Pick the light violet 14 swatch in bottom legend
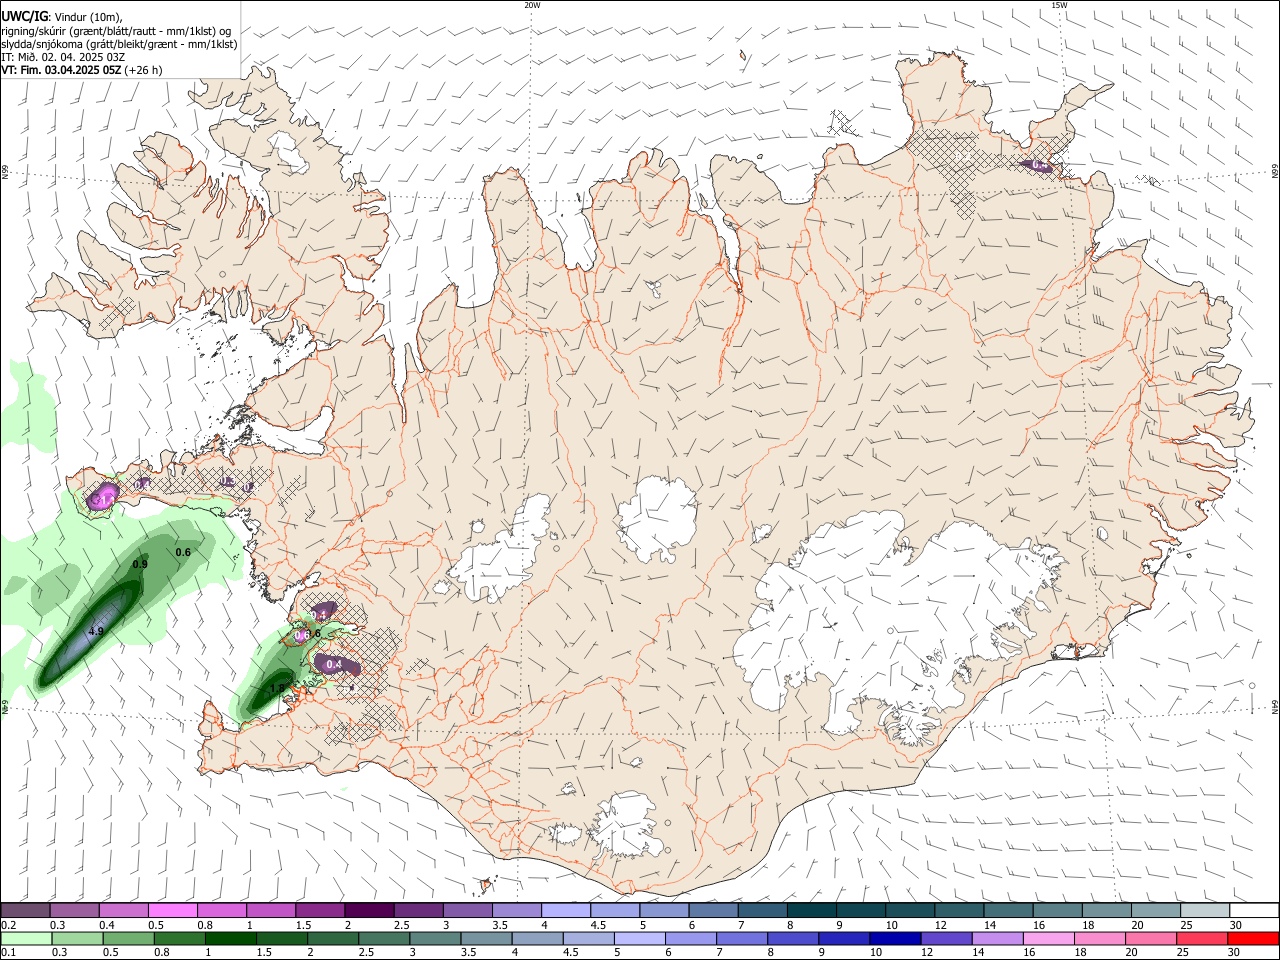1280x960 pixels. tap(998, 938)
